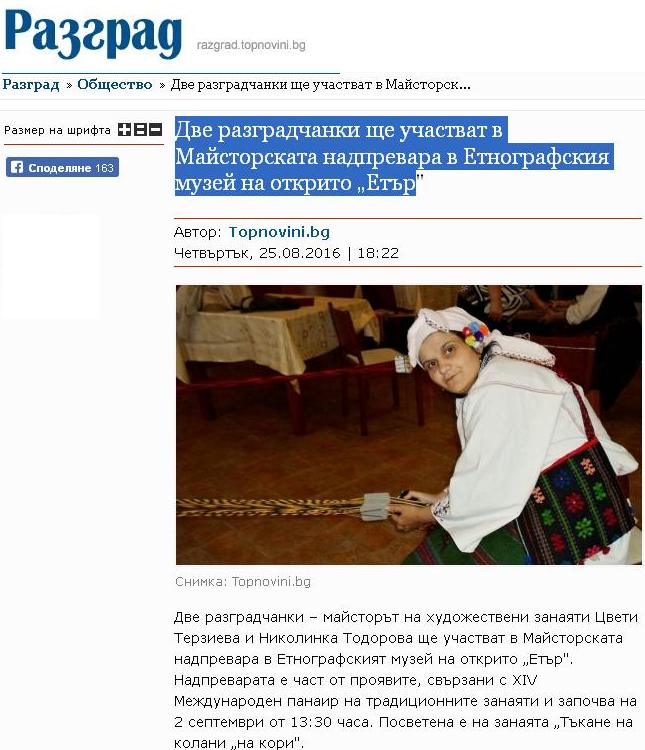Share the article via Споделяне button

click(x=62, y=167)
